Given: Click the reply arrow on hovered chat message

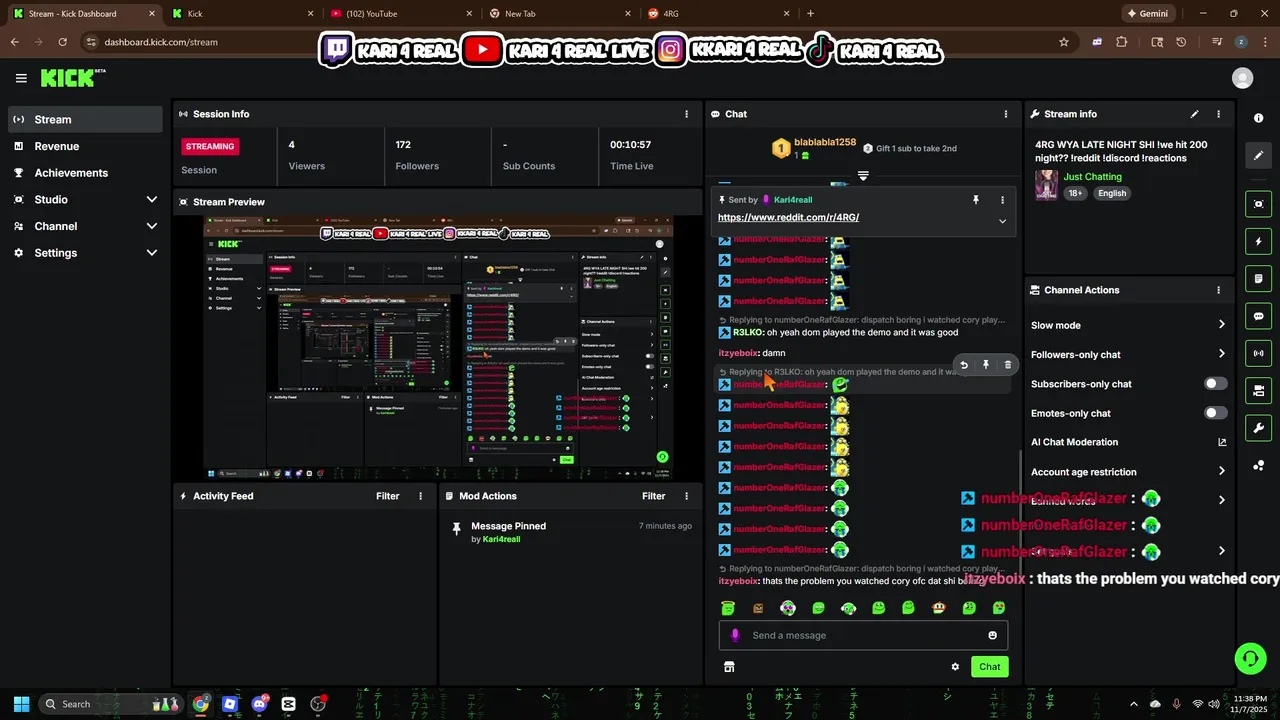Looking at the screenshot, I should [964, 365].
